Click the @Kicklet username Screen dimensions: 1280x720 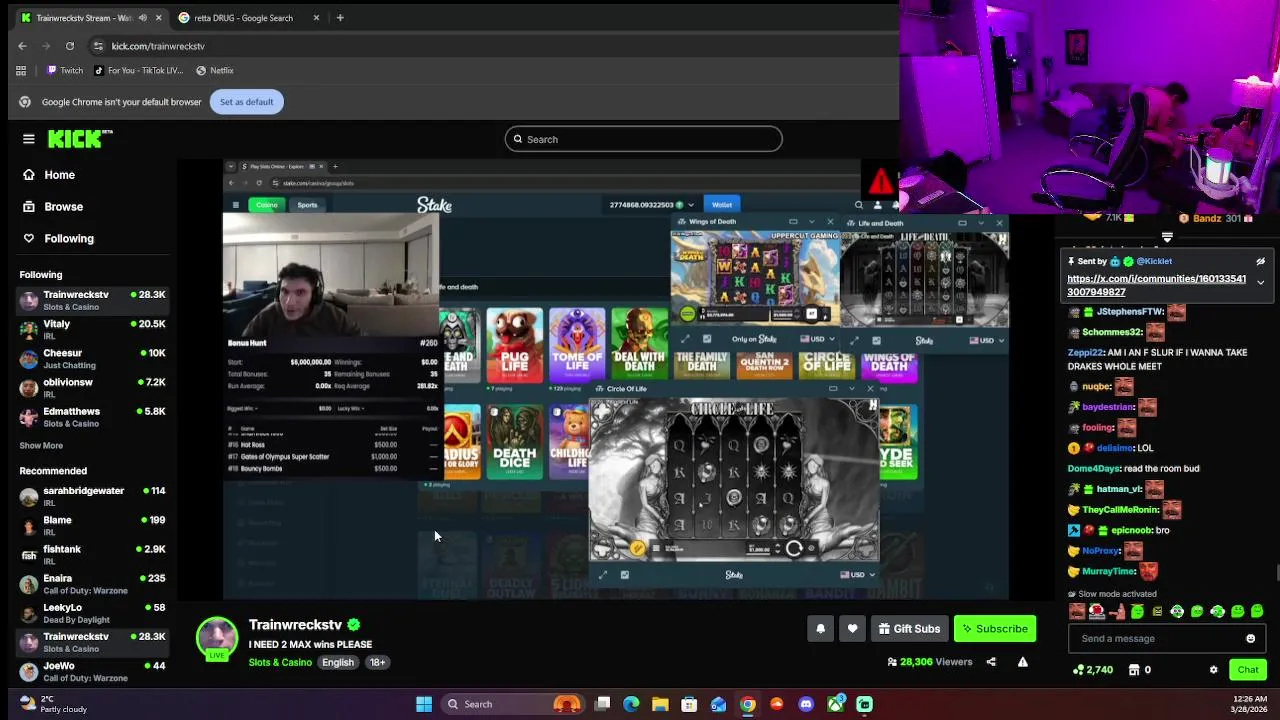coord(1154,262)
